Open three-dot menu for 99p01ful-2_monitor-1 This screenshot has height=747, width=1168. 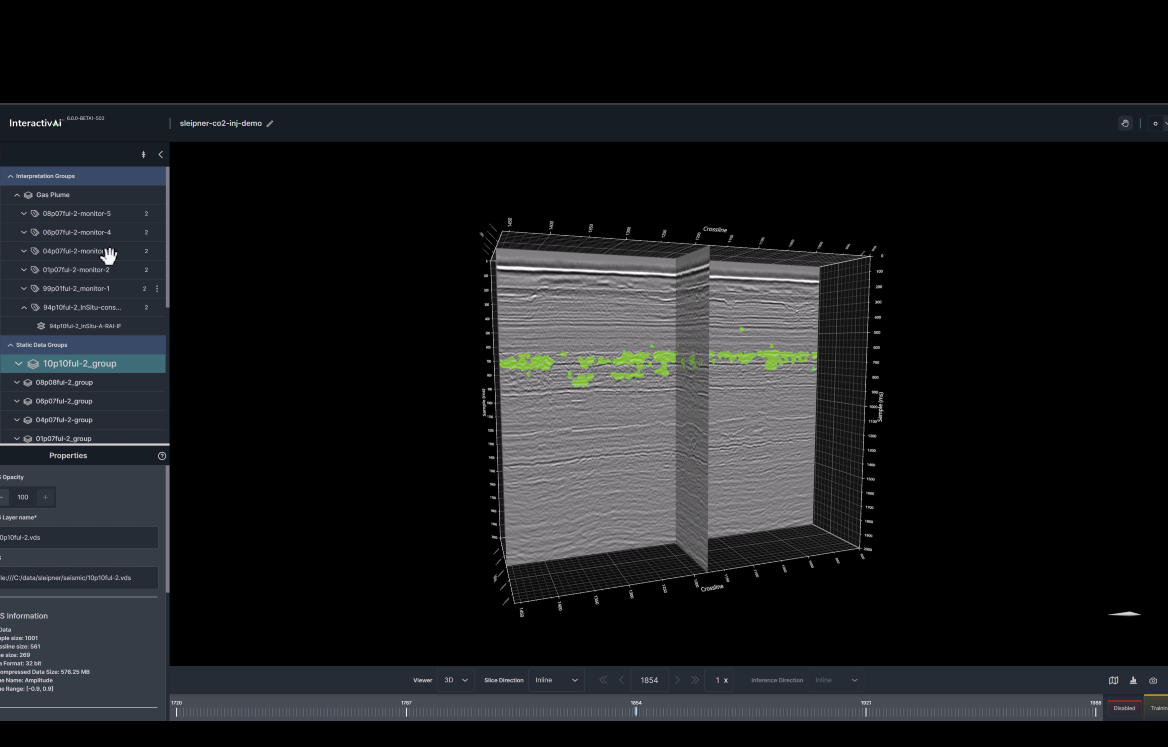click(157, 289)
